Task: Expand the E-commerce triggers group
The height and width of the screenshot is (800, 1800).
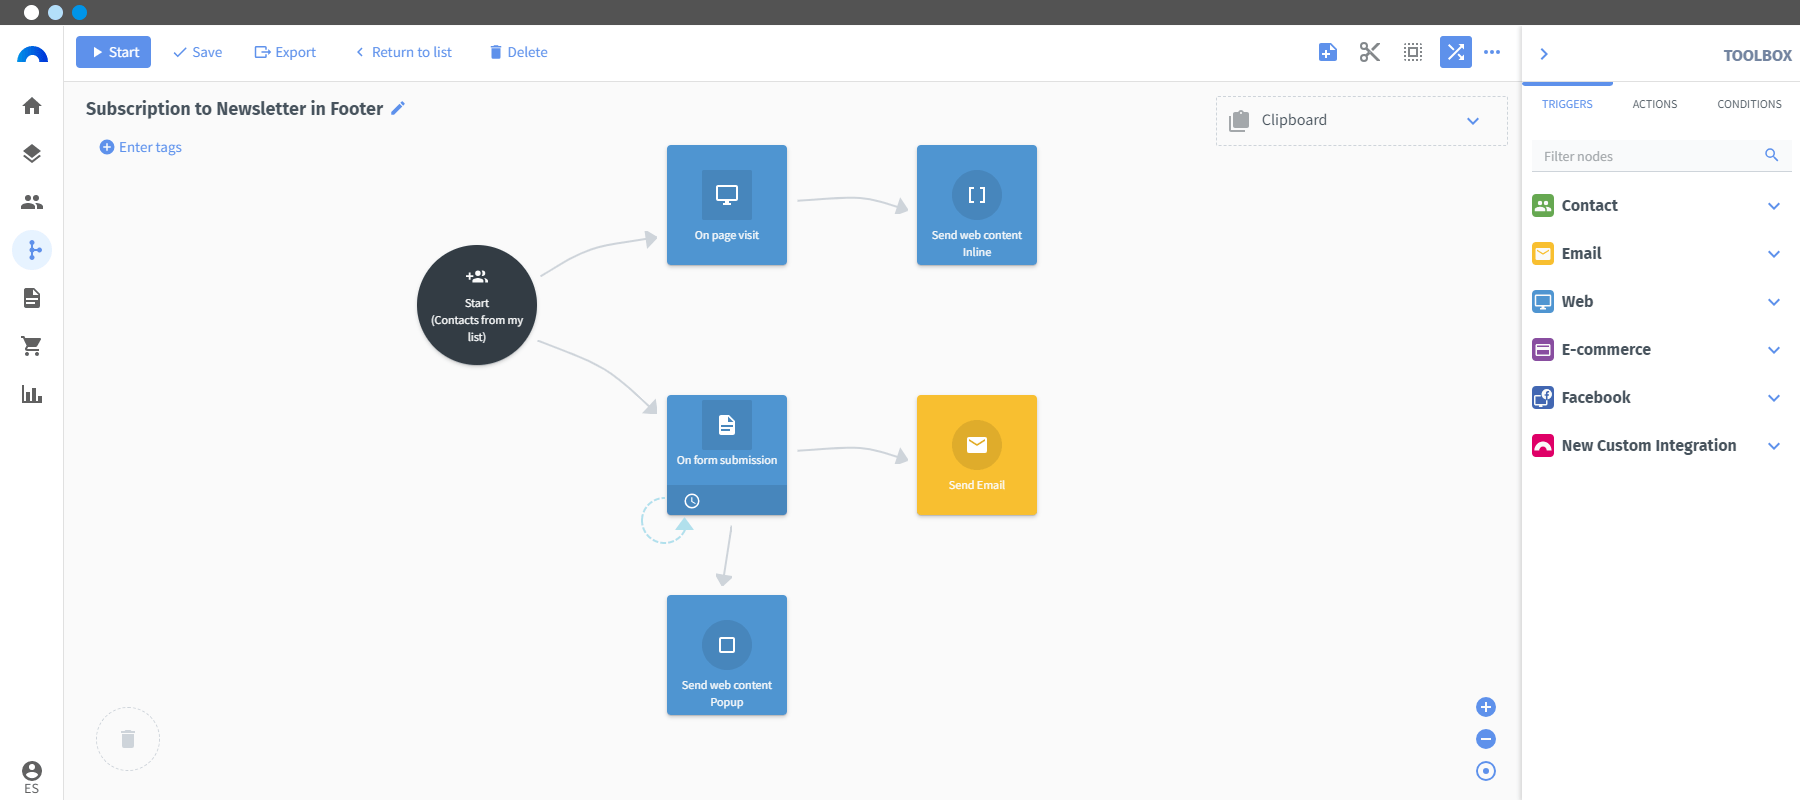Action: click(1661, 350)
